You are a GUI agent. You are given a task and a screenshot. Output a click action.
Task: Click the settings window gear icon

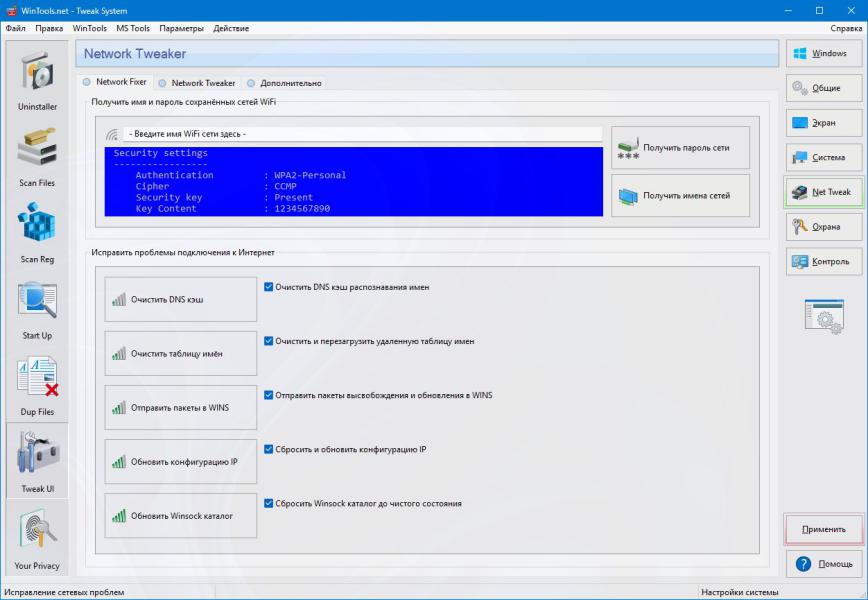pyautogui.click(x=824, y=316)
